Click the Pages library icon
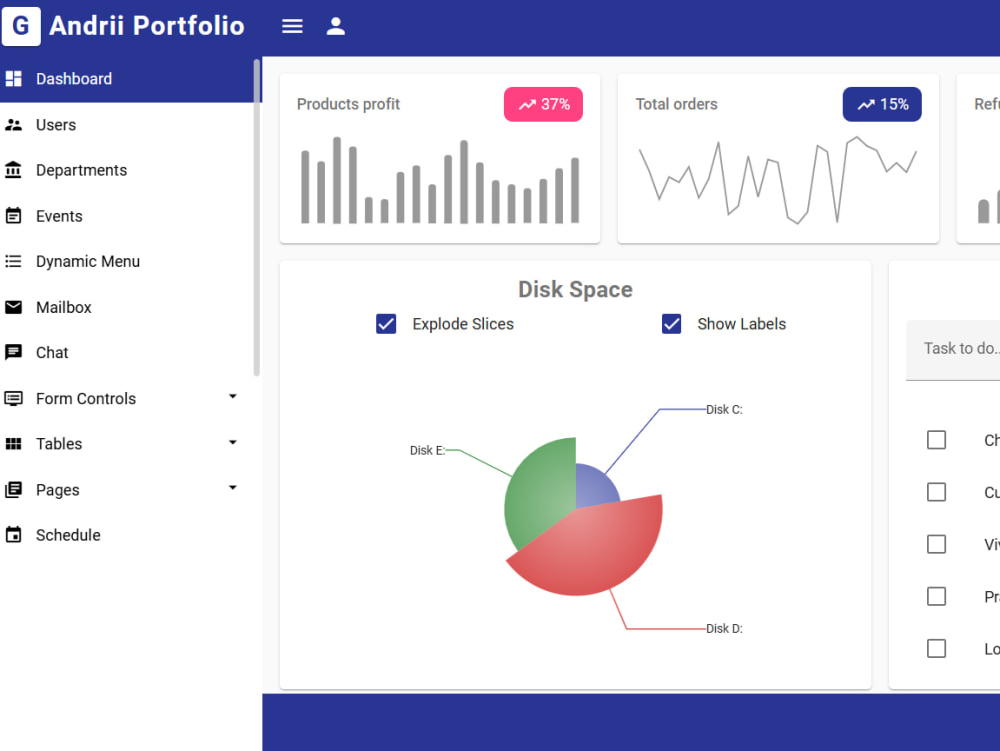 coord(13,490)
